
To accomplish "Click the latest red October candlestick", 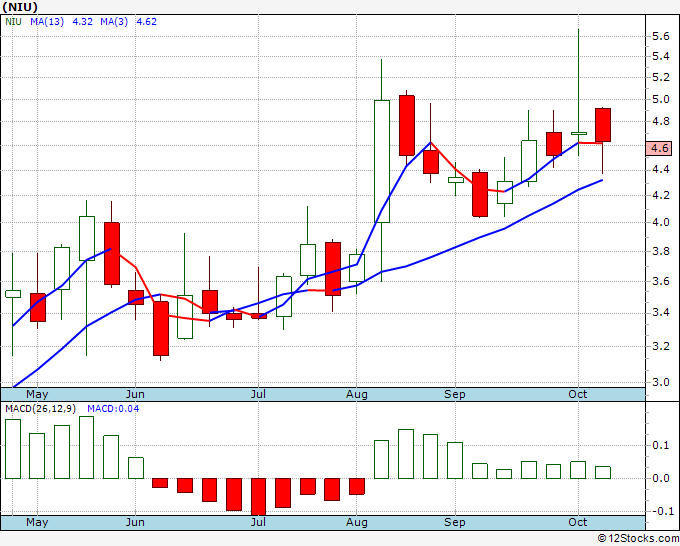I will [603, 125].
